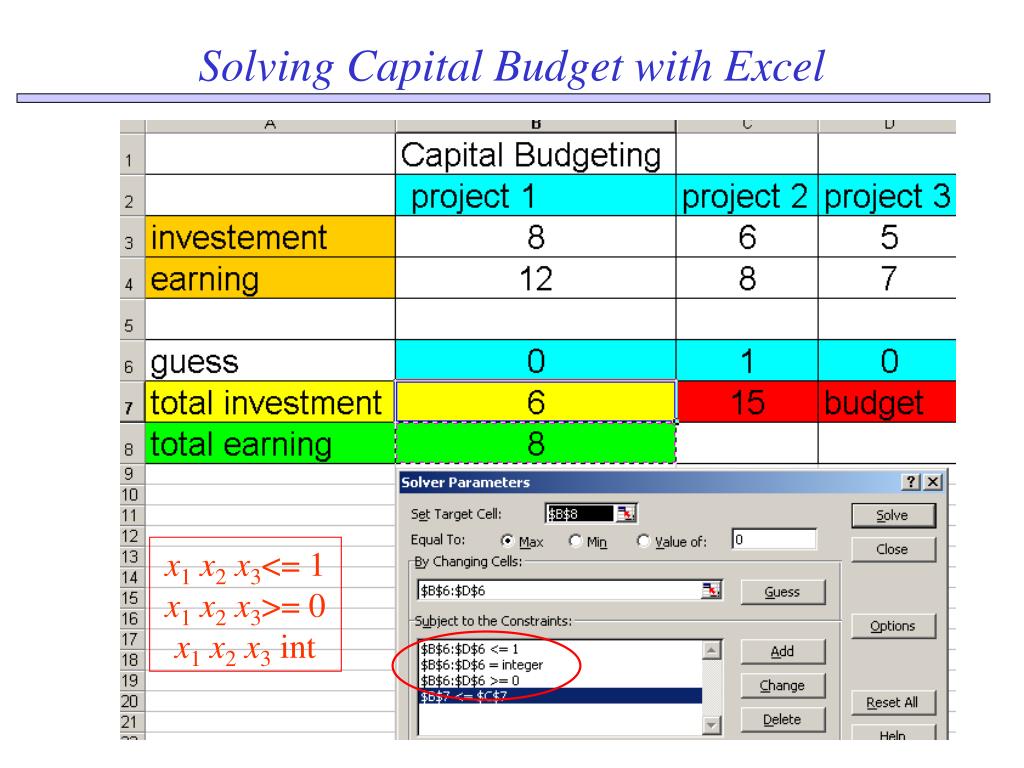1024x768 pixels.
Task: Click the investement label cell
Action: point(270,236)
